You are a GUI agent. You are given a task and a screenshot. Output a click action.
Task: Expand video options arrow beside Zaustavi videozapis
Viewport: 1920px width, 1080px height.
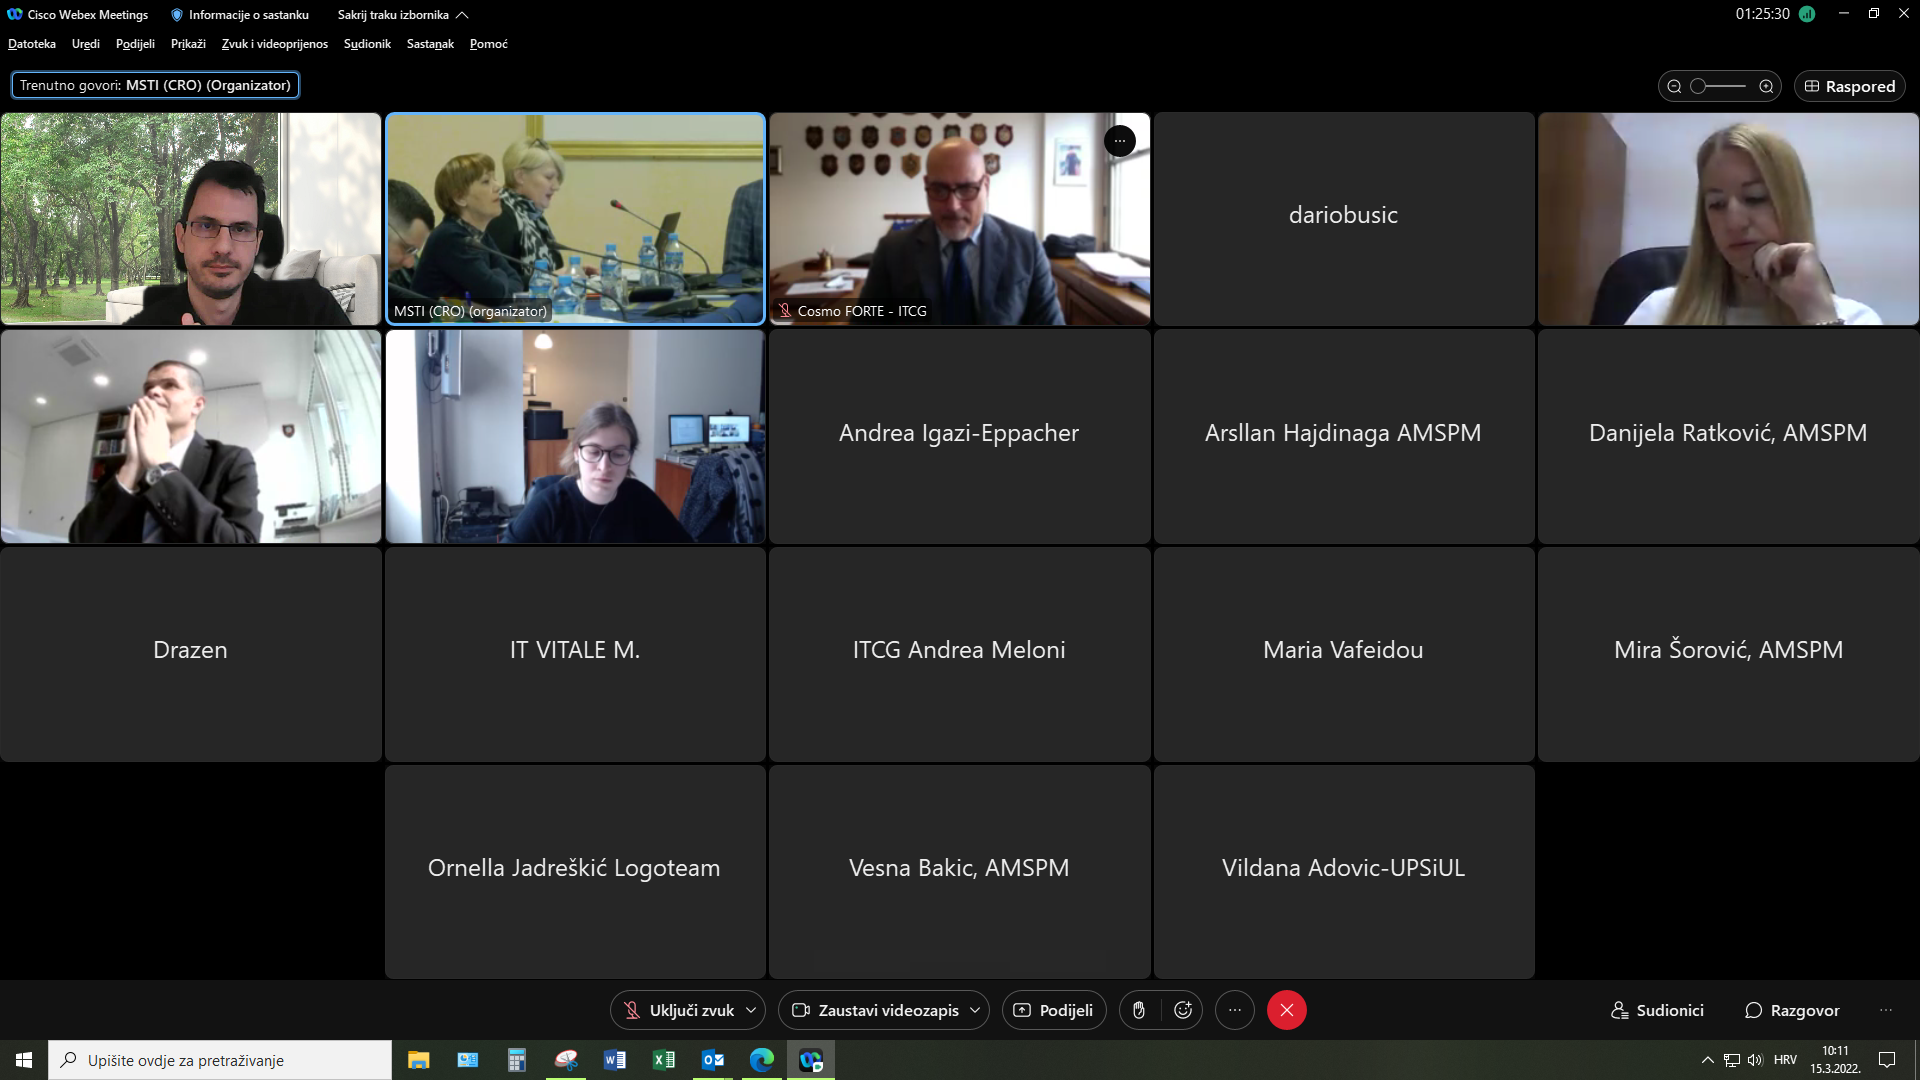[975, 1010]
